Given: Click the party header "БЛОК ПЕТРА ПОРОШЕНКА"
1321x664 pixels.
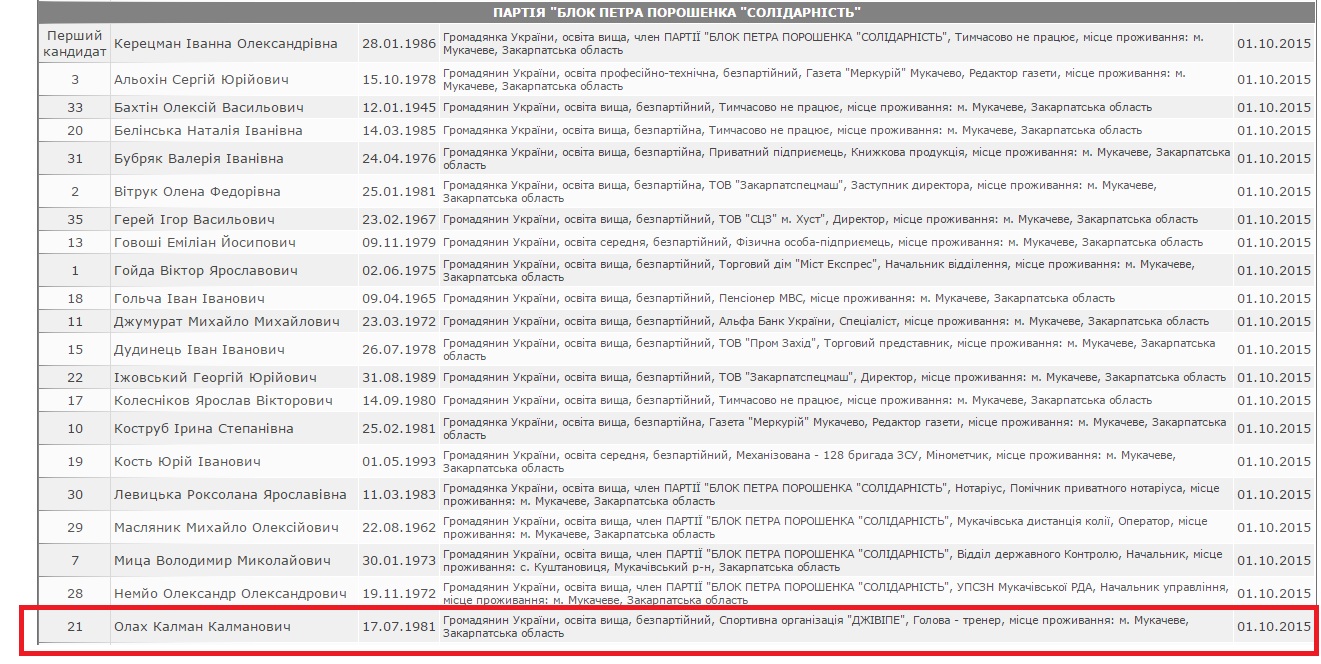Looking at the screenshot, I should (x=677, y=13).
